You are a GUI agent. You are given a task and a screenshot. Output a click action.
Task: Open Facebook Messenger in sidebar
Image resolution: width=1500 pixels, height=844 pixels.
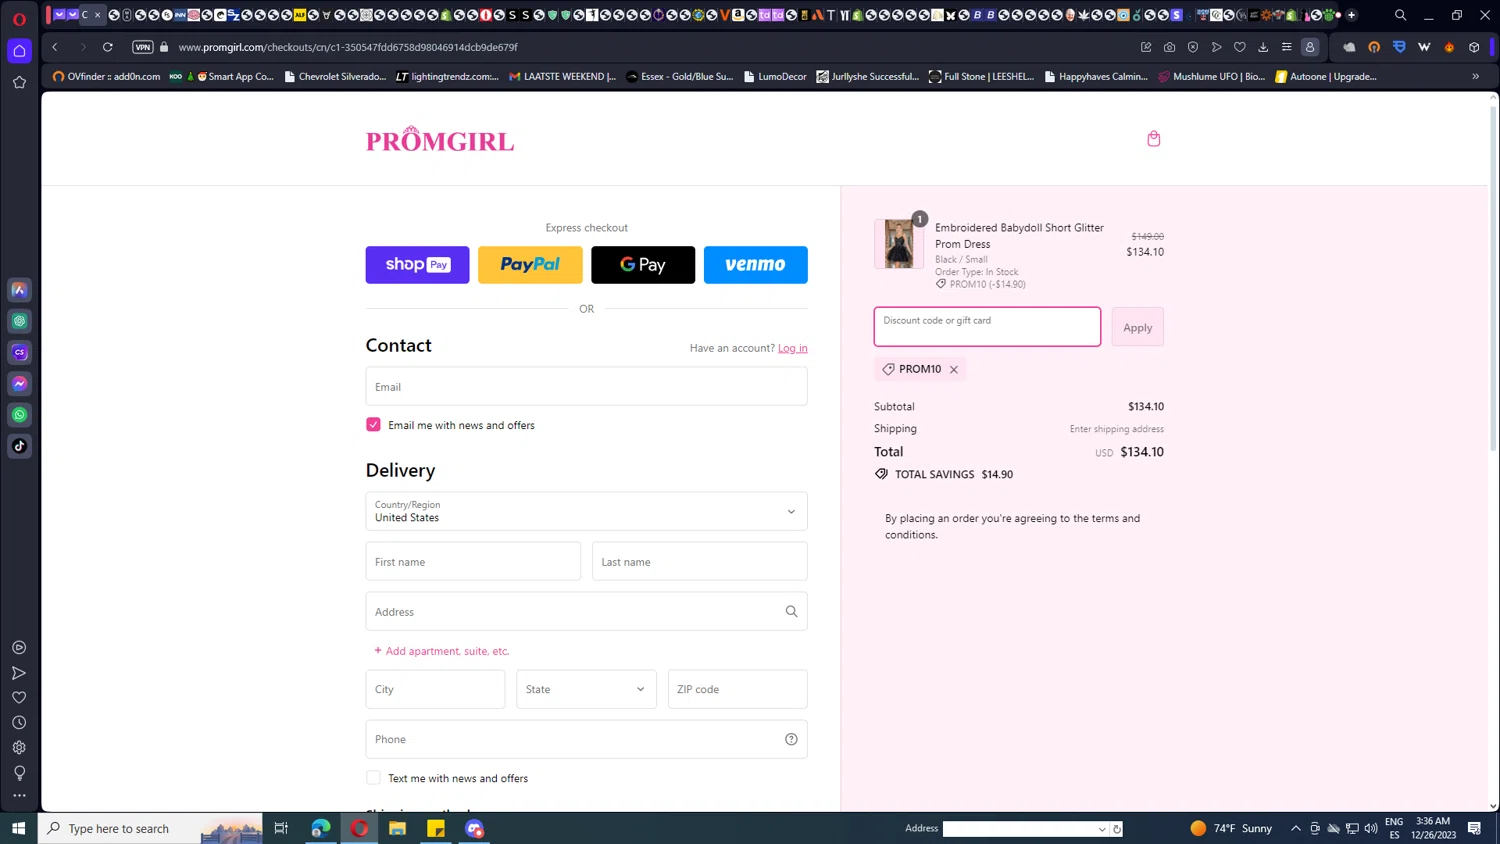tap(19, 384)
